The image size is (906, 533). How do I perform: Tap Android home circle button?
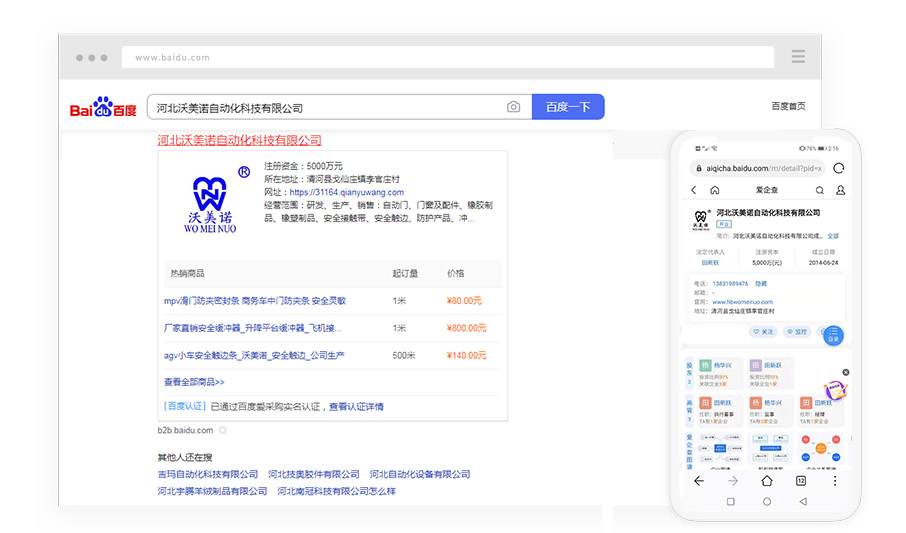point(767,502)
